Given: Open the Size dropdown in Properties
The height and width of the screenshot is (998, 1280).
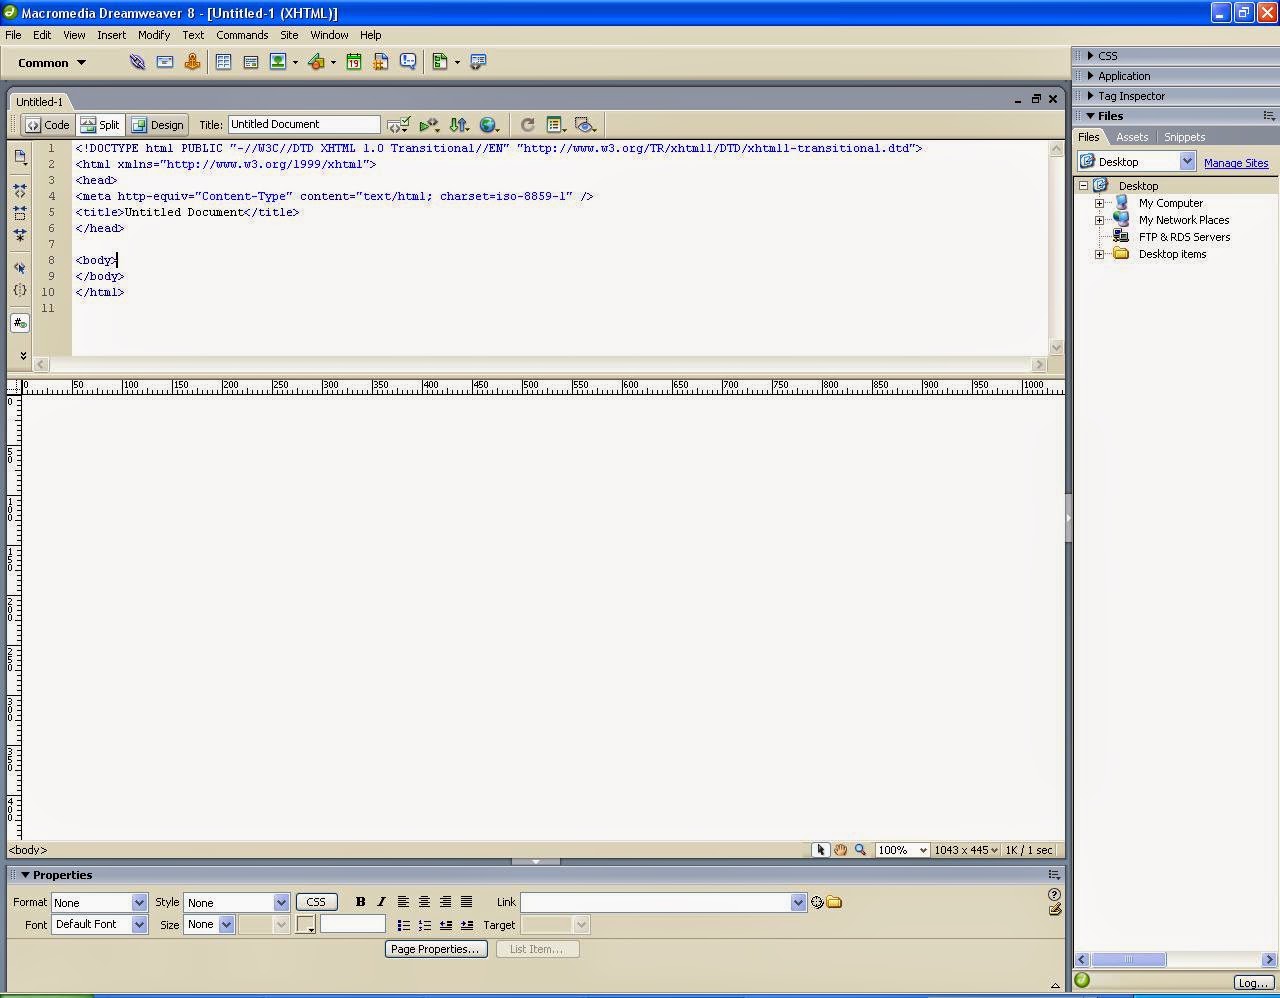Looking at the screenshot, I should tap(226, 924).
